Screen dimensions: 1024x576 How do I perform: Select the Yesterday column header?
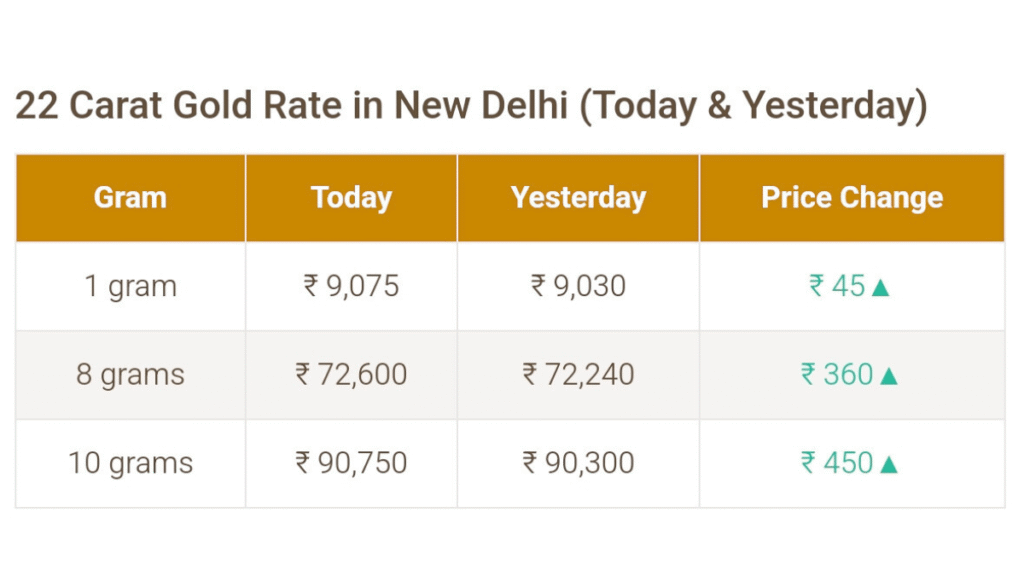click(578, 198)
